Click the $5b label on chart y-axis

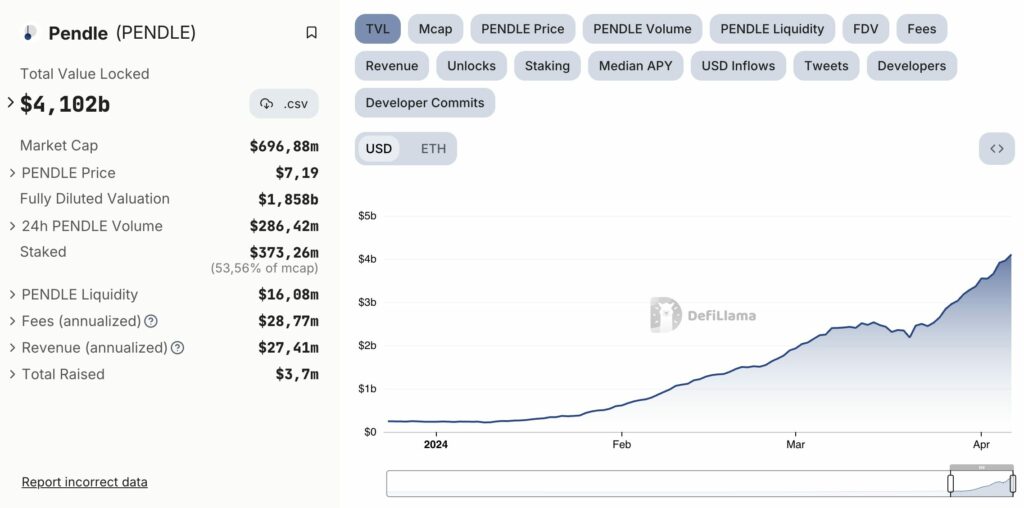point(367,216)
